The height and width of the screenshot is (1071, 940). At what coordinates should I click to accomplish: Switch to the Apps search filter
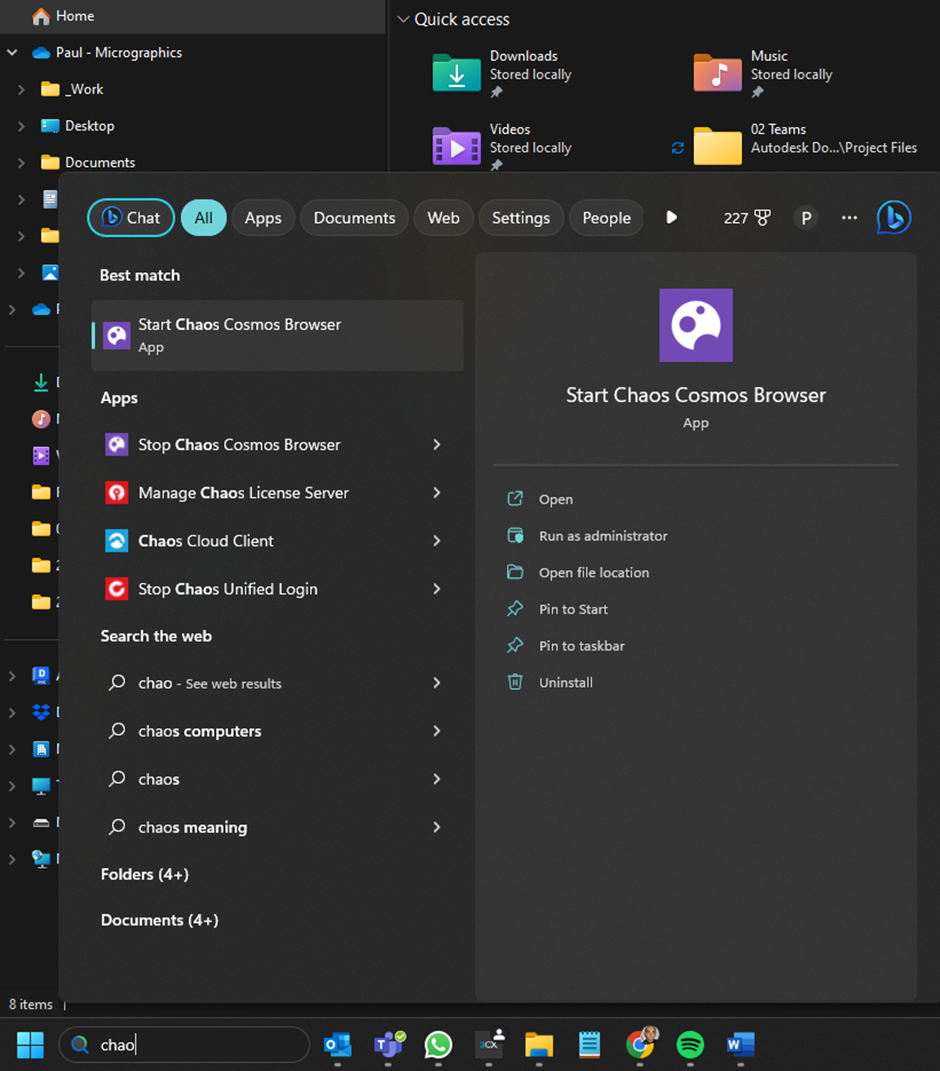(x=263, y=218)
